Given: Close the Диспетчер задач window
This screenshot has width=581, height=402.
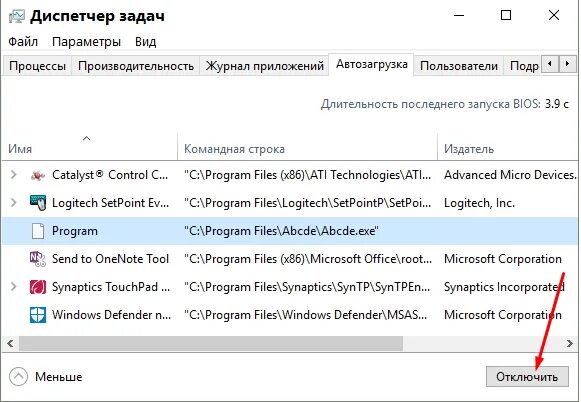Looking at the screenshot, I should click(554, 16).
